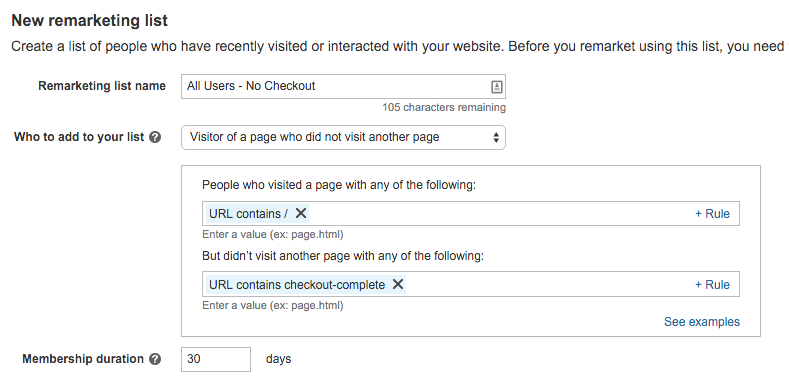Image resolution: width=789 pixels, height=383 pixels.
Task: Click the 'New remarketing list' heading
Action: [90, 21]
